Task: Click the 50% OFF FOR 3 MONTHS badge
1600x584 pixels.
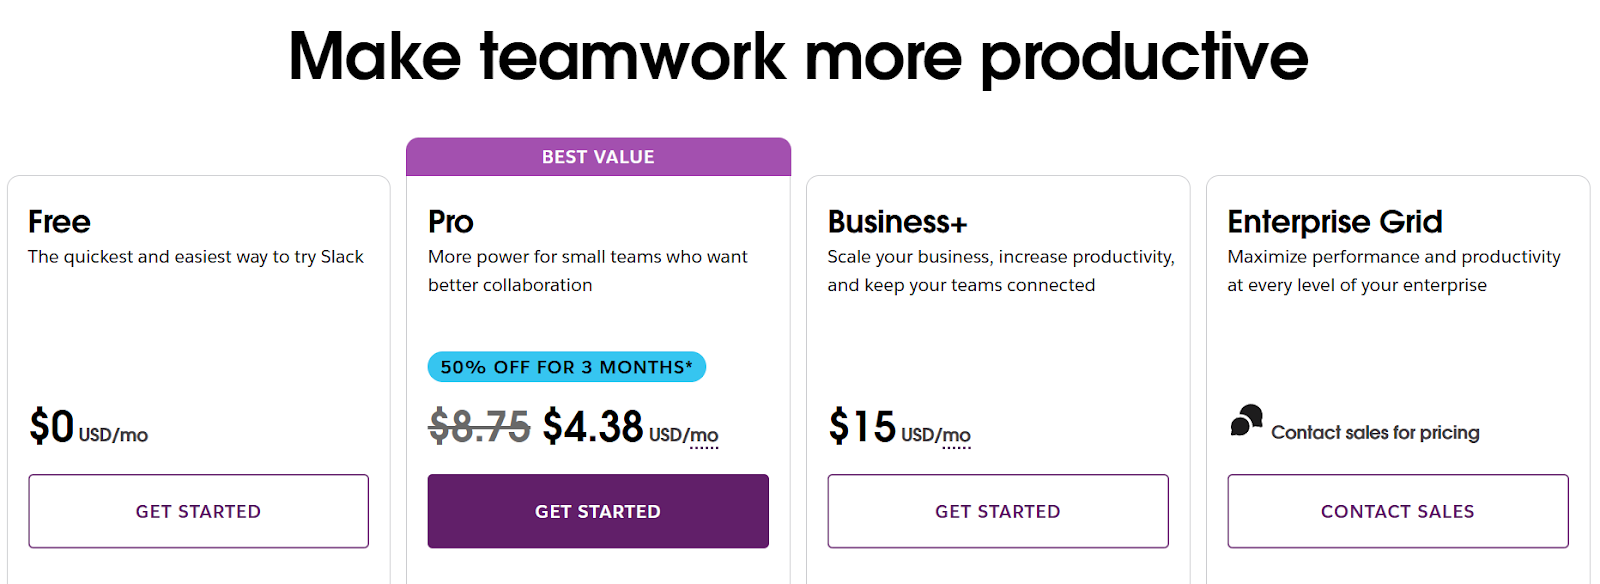Action: pos(566,366)
